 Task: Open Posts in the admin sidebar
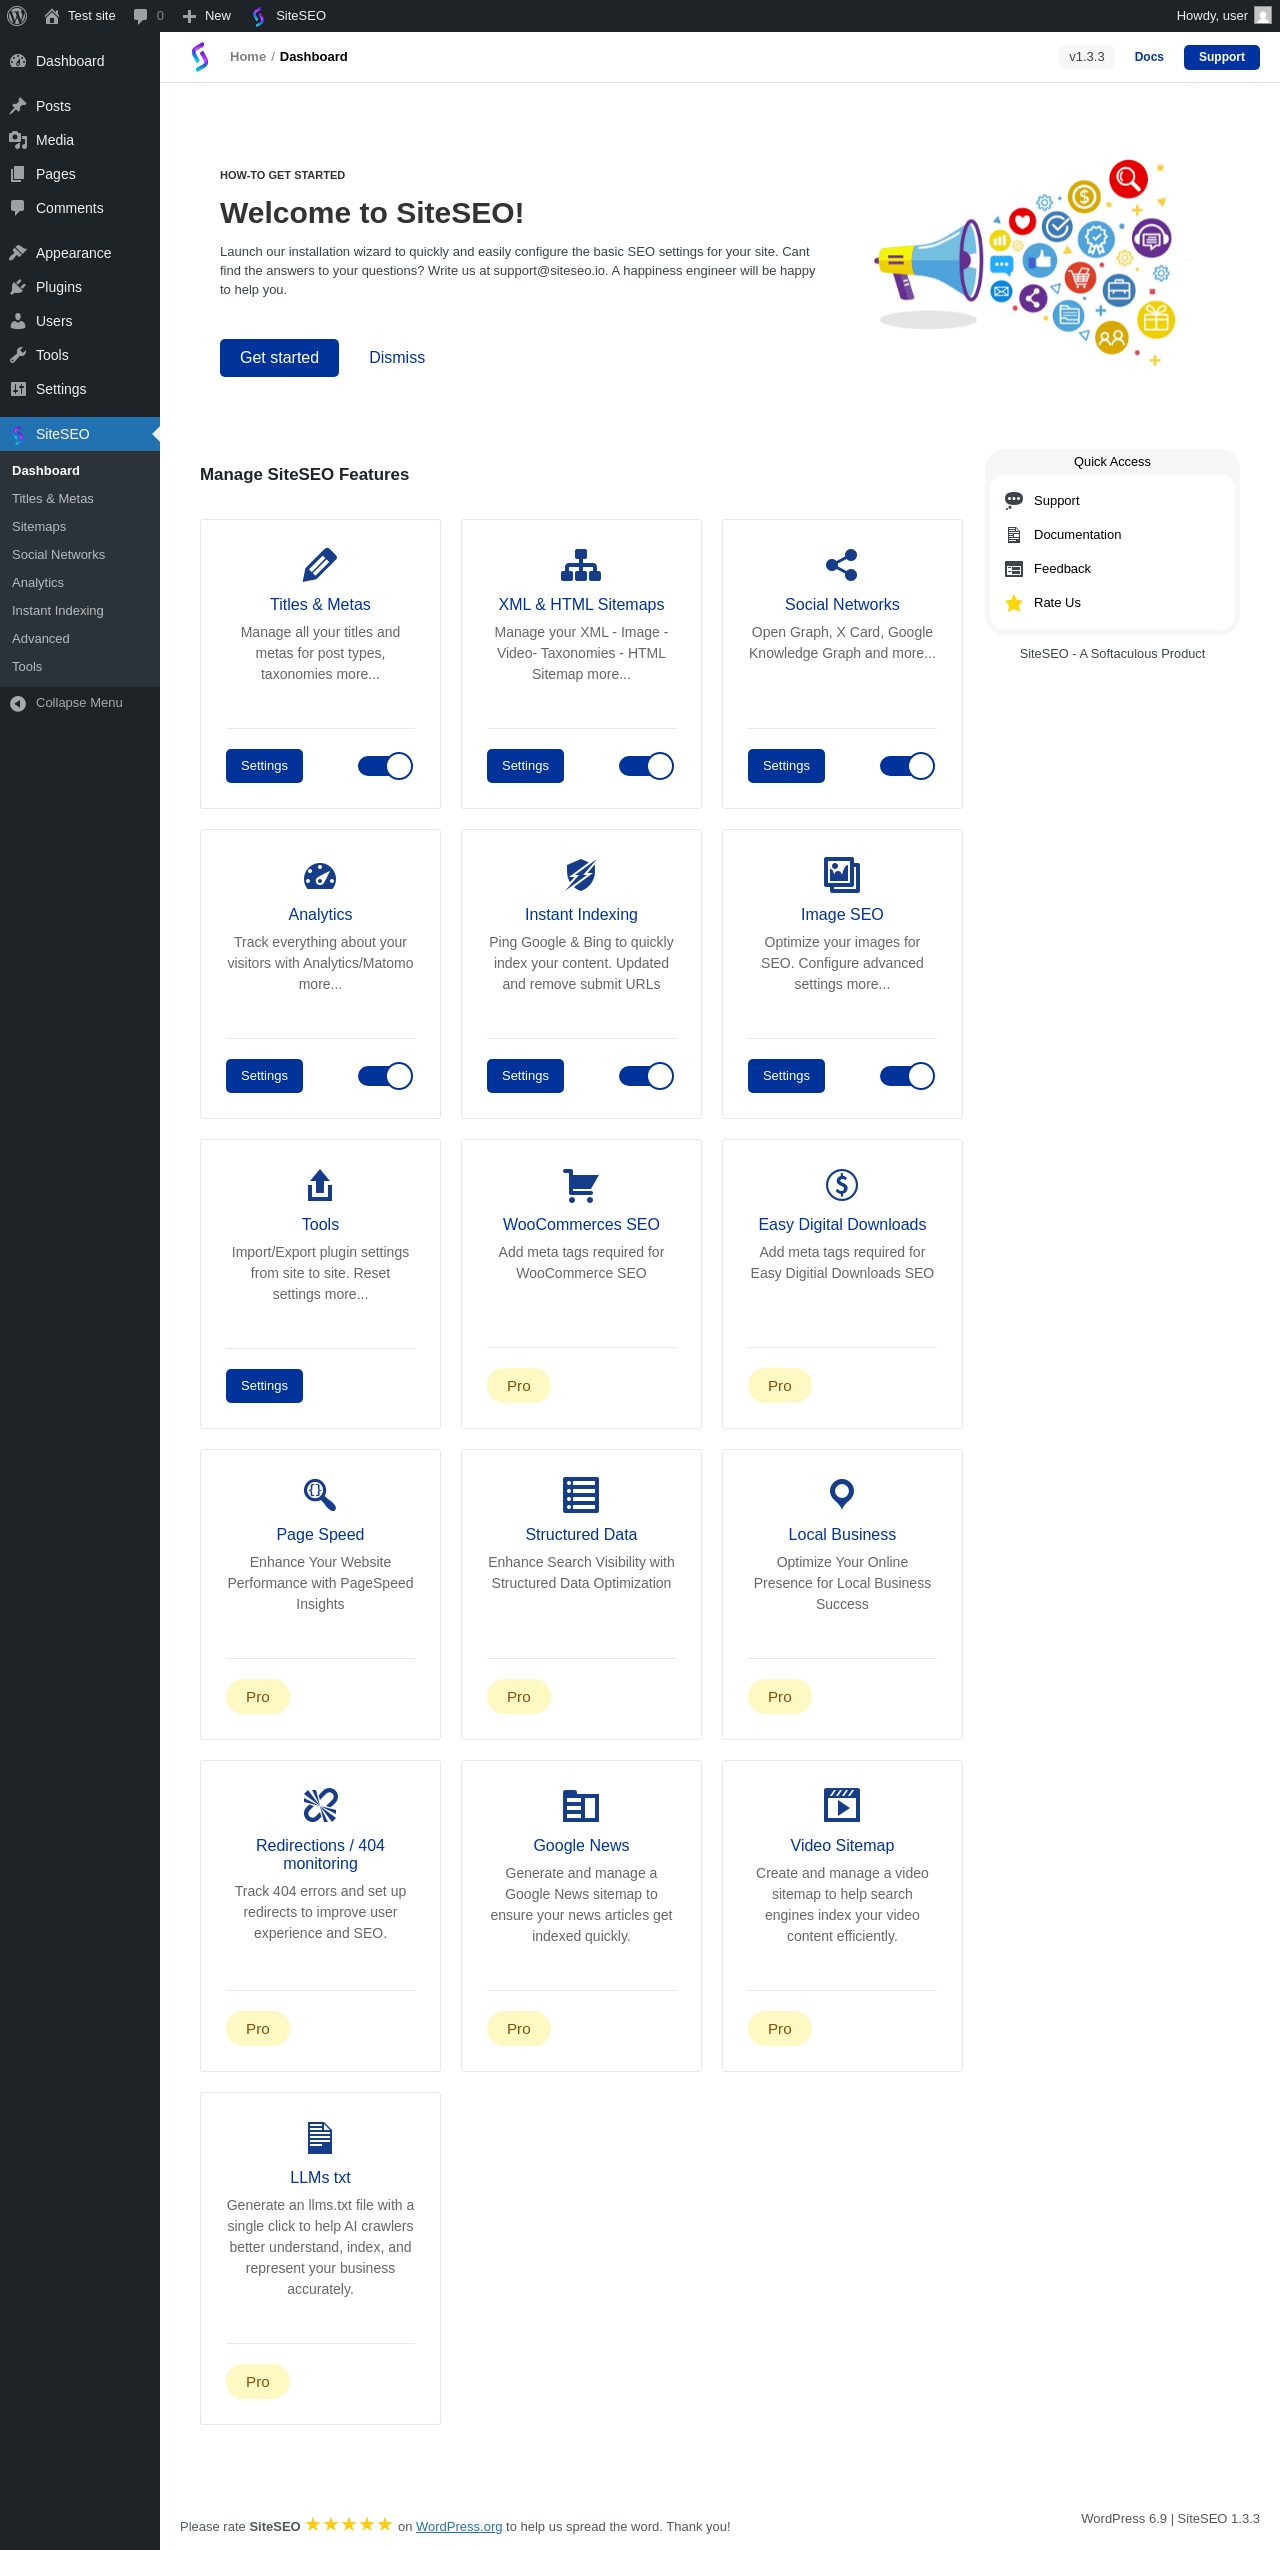[80, 106]
